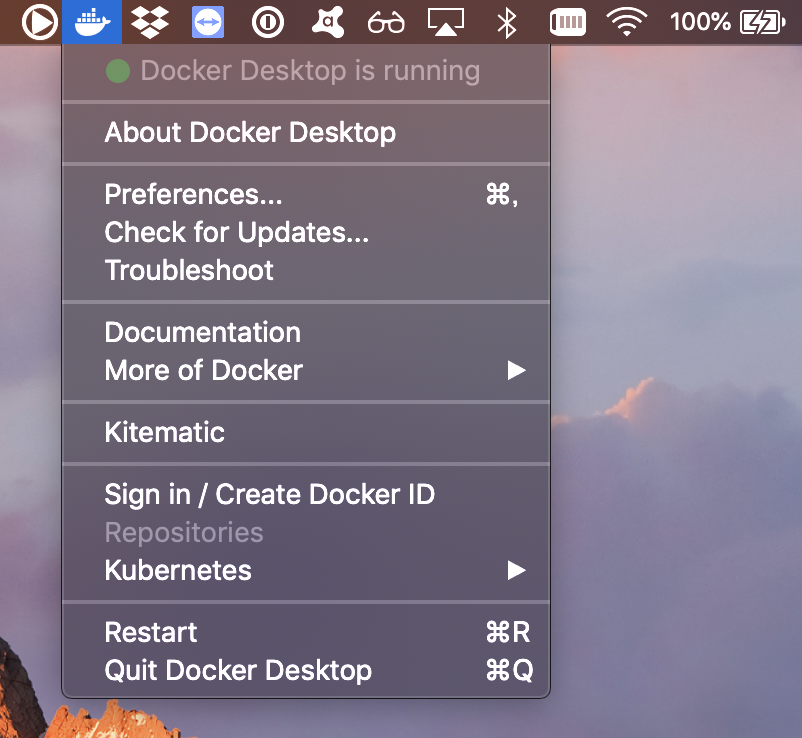Open the 1Password menu bar icon
This screenshot has height=738, width=802.
click(x=268, y=22)
